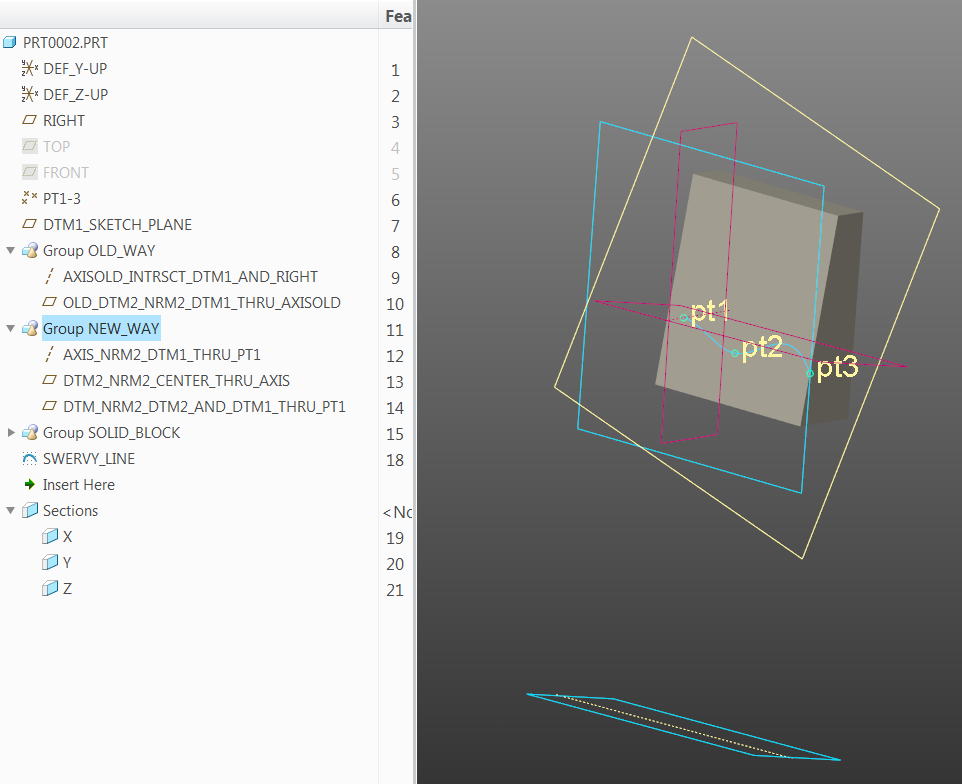Select AXIS_NRM2_DTM1_THRU_PT1 label

pyautogui.click(x=162, y=355)
